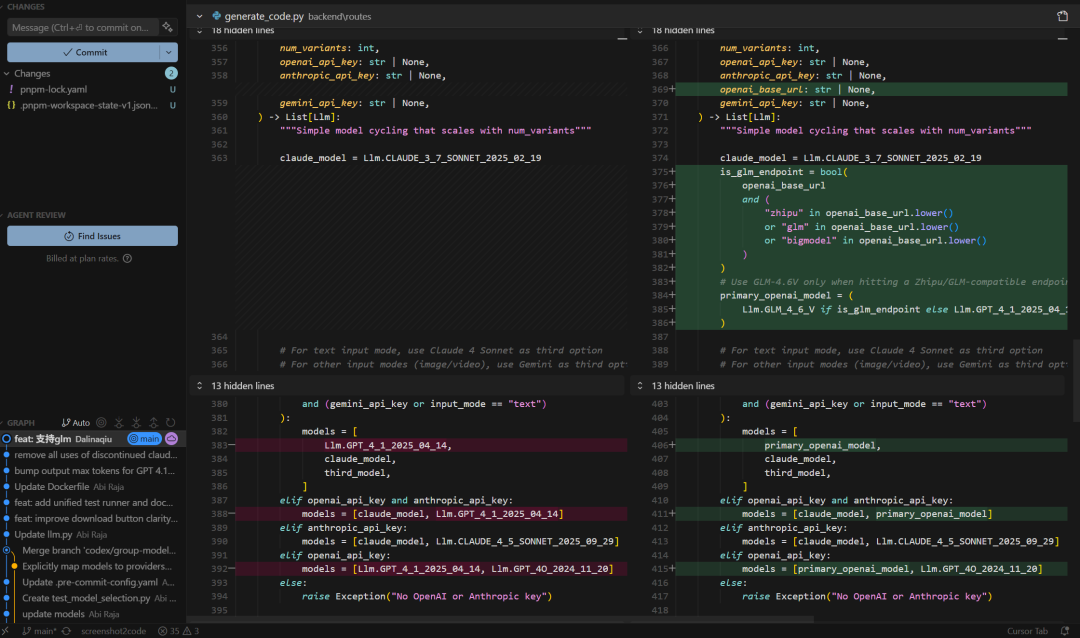Click the main branch badge in graph
The height and width of the screenshot is (638, 1080).
[x=144, y=439]
